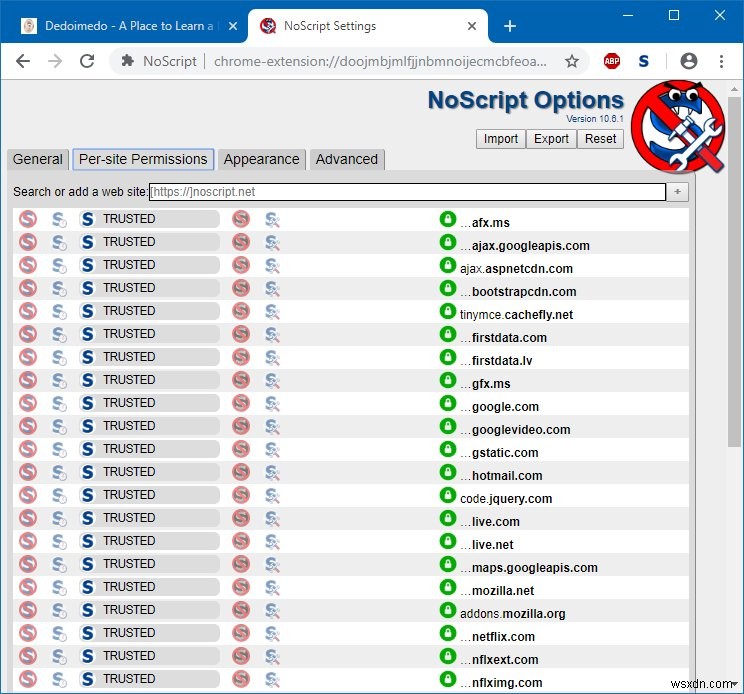
Task: Set nflxext.com to CUSTOM preset
Action: [x=272, y=657]
